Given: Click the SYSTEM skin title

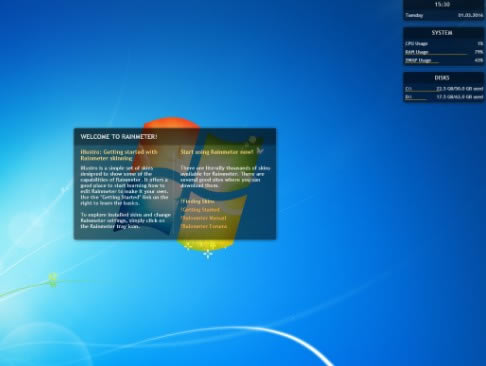Looking at the screenshot, I should click(x=442, y=33).
